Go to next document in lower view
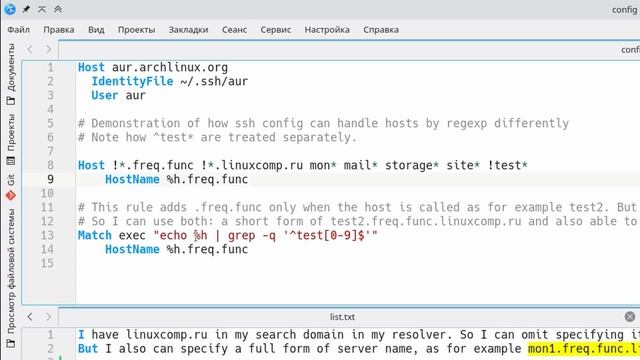The image size is (640, 360). point(49,317)
